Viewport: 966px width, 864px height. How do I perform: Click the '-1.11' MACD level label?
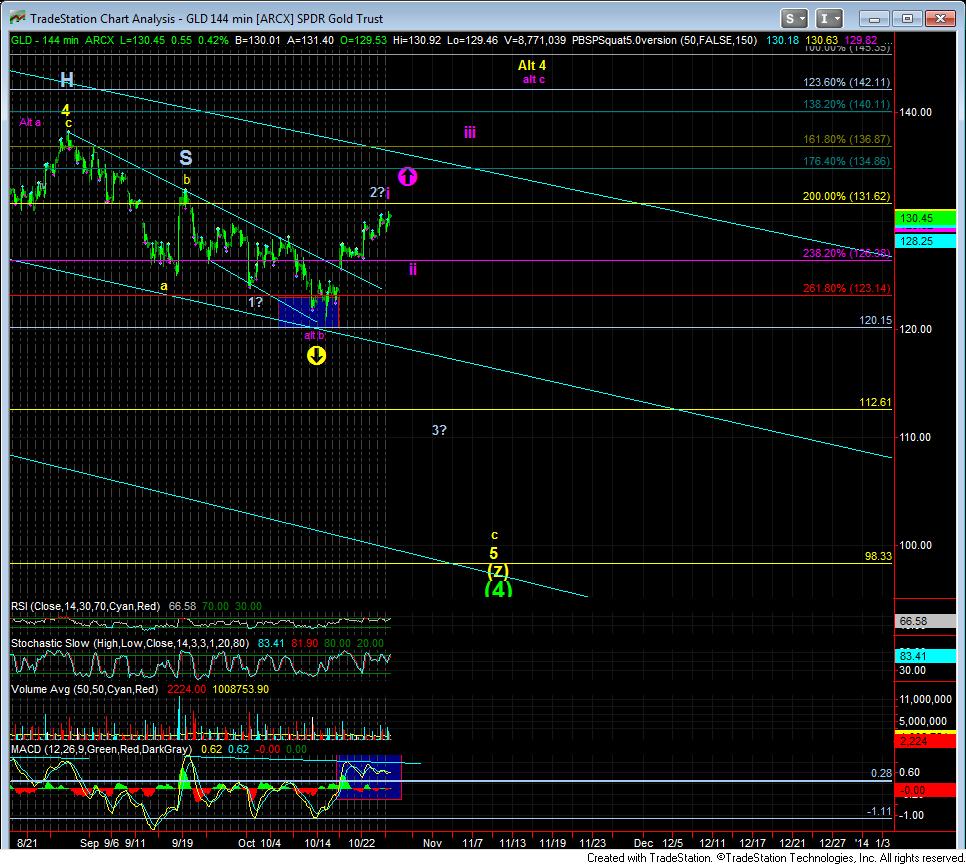click(x=879, y=812)
